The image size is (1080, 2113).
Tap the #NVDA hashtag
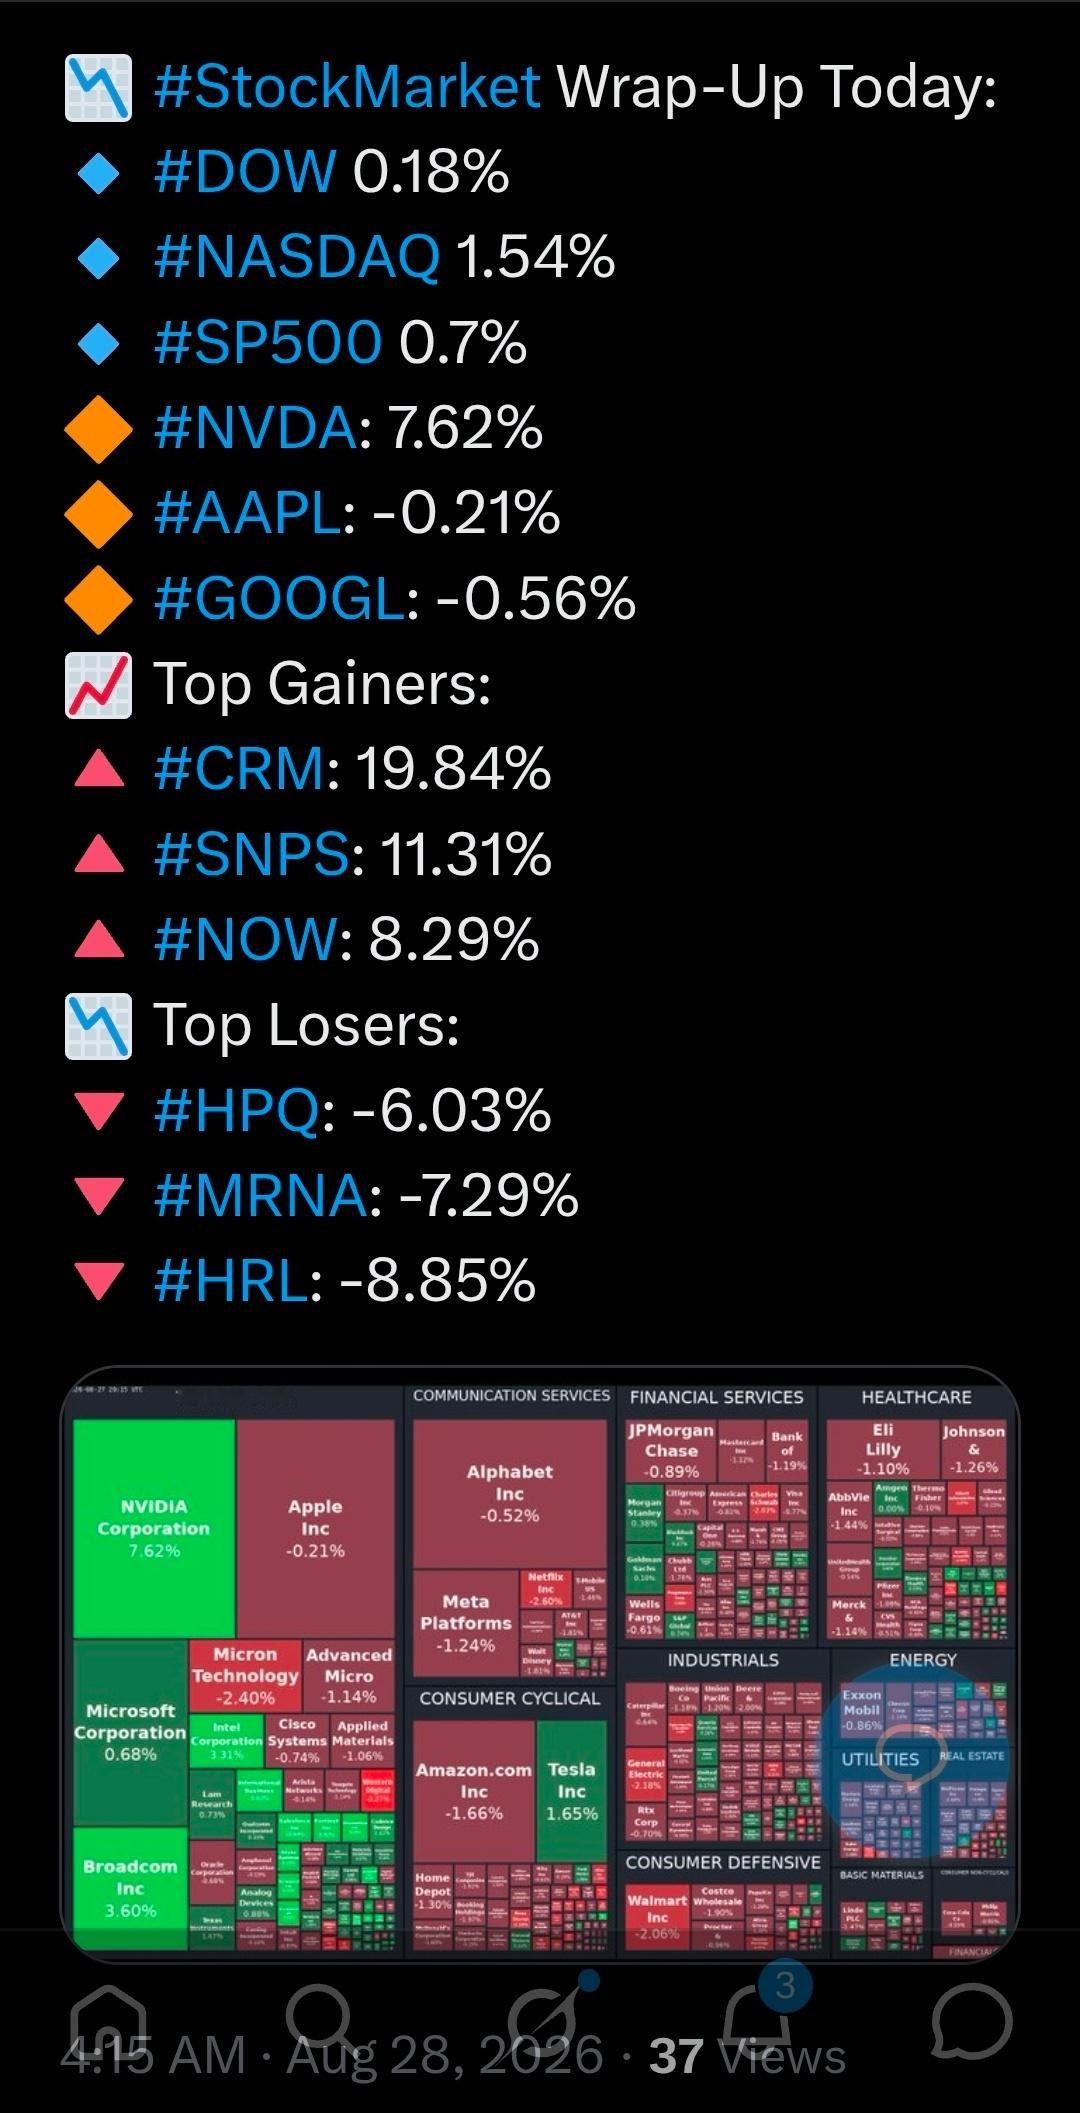pos(254,428)
